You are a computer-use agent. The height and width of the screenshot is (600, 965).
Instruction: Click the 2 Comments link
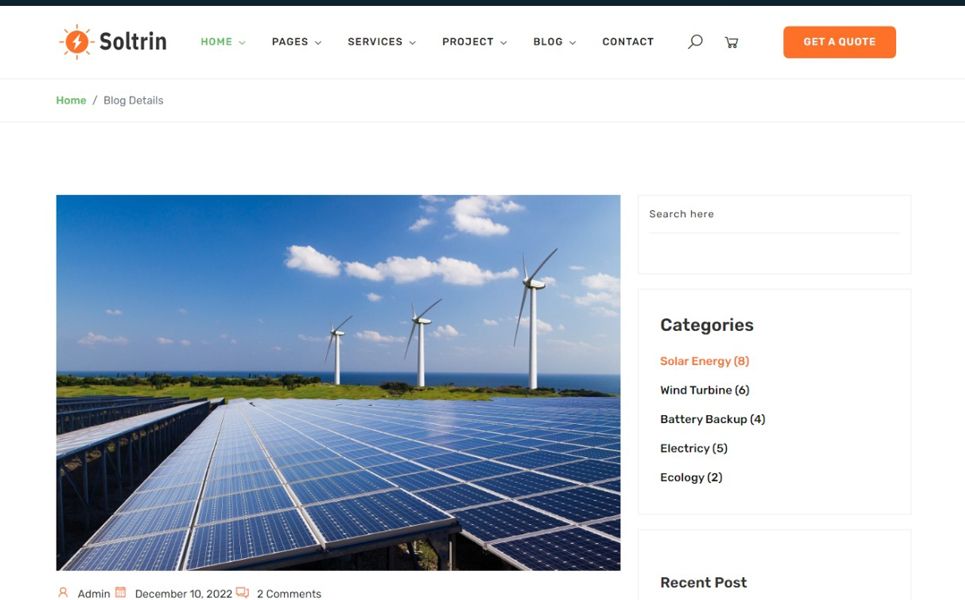(x=288, y=592)
